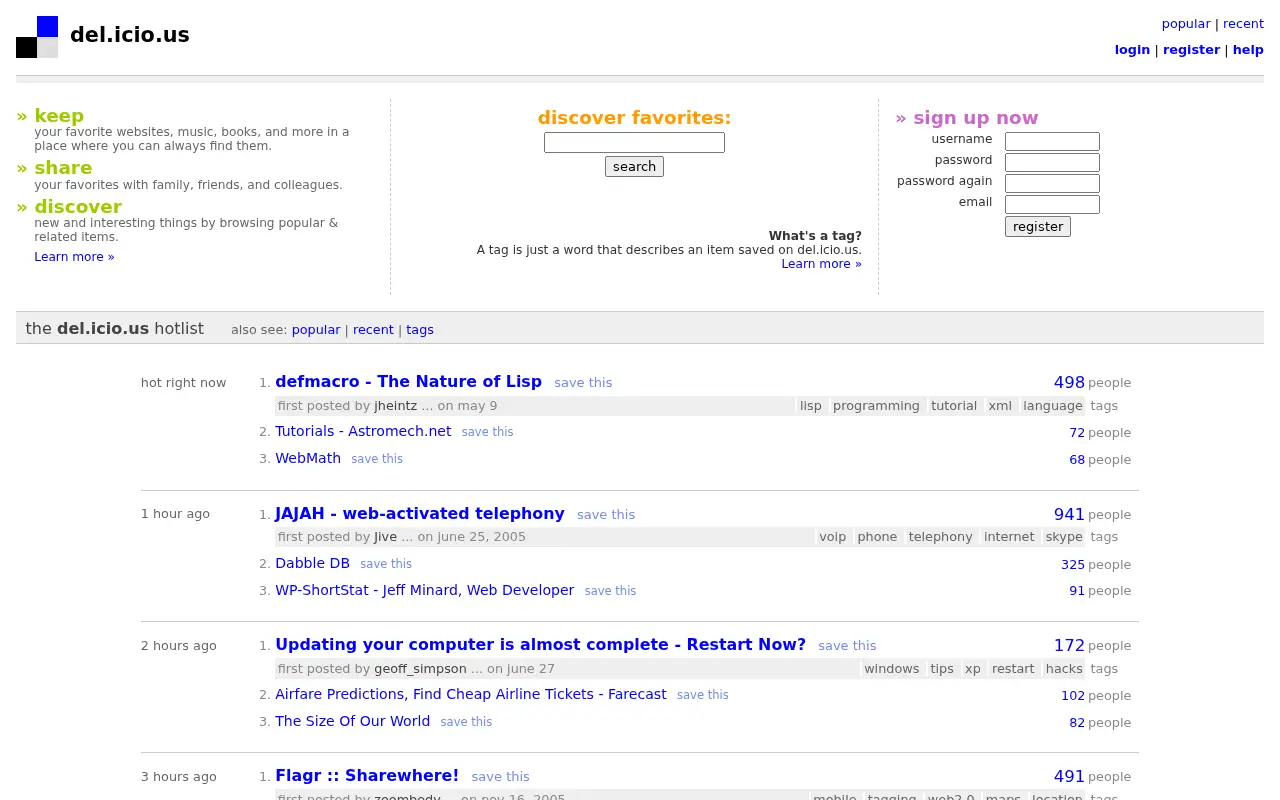
Task: Select the xml tag
Action: [1000, 406]
